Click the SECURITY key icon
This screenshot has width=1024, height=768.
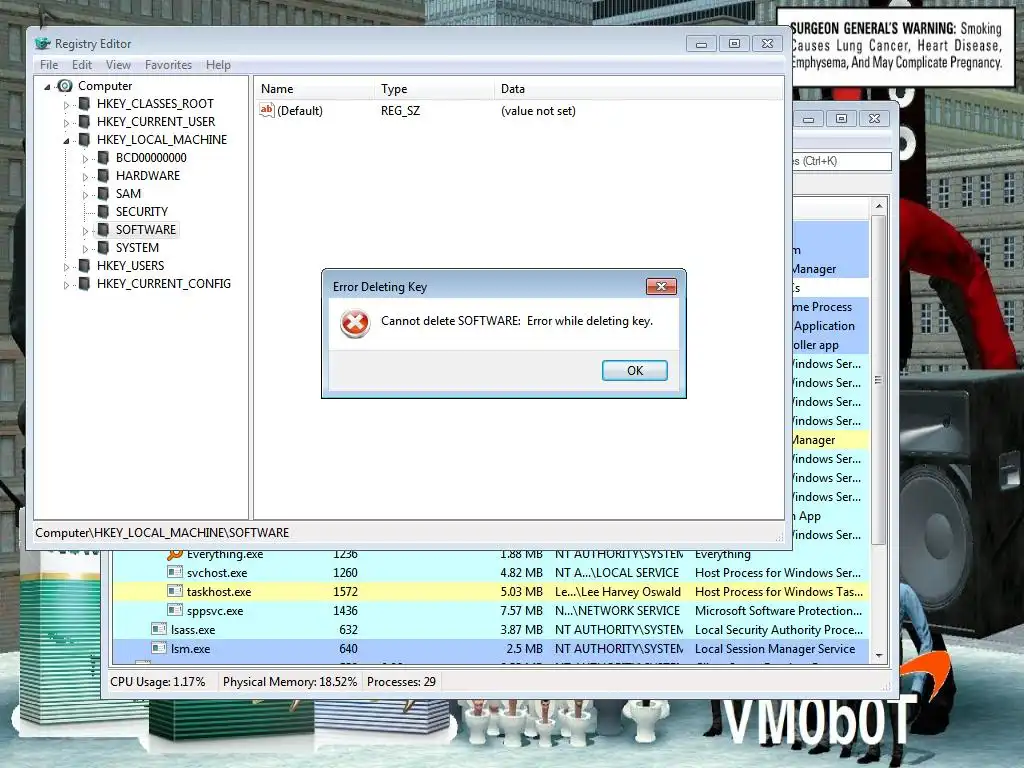click(103, 211)
